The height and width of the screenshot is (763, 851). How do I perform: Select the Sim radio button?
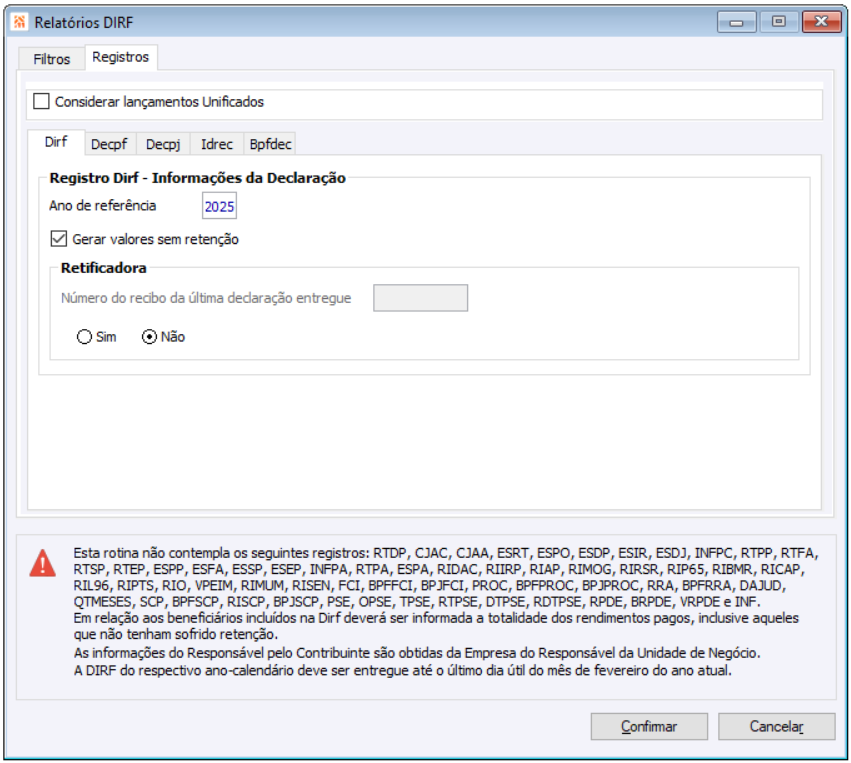tap(84, 337)
